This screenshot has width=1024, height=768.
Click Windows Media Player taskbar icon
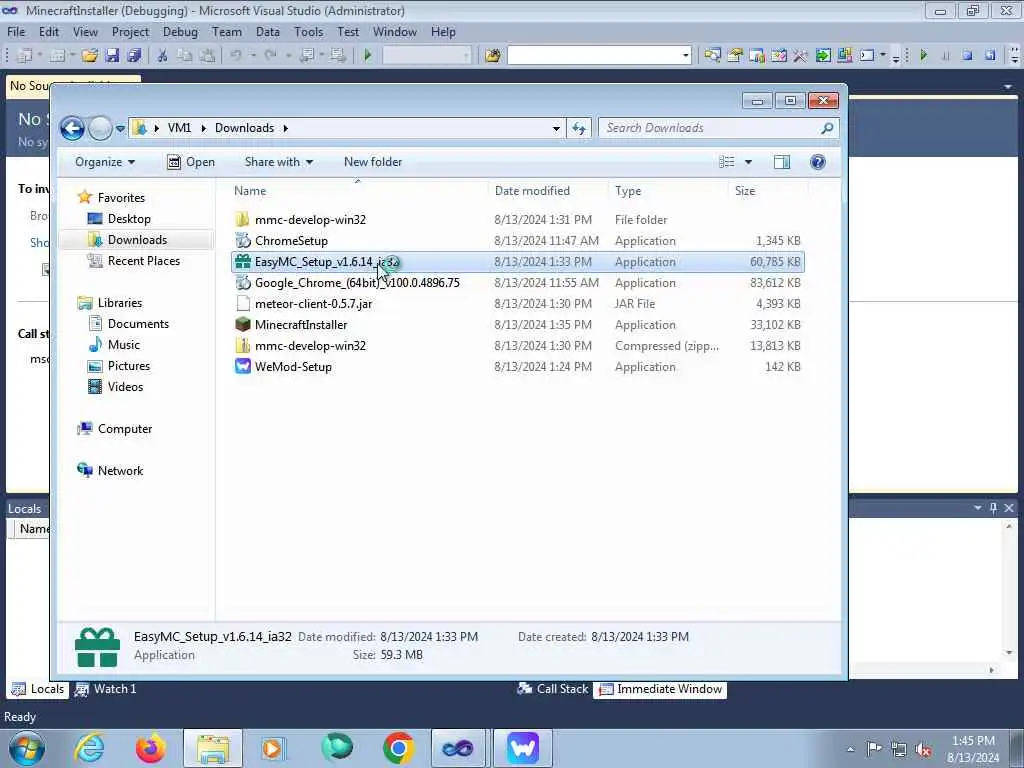pos(273,748)
